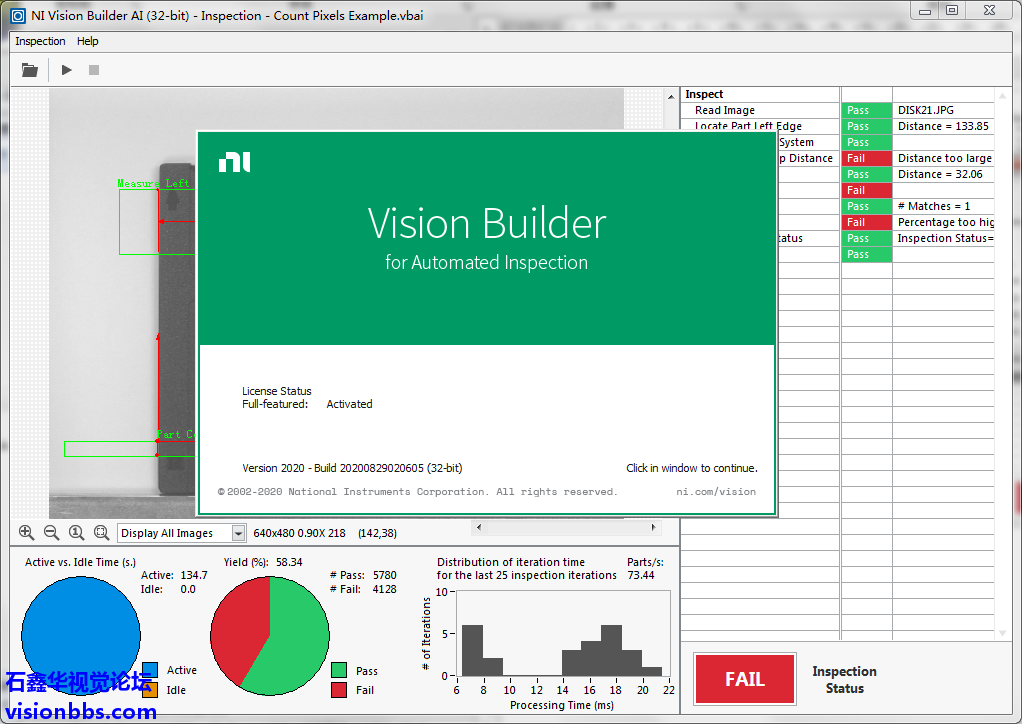Click the Zoom Out magnifier icon

pos(51,533)
